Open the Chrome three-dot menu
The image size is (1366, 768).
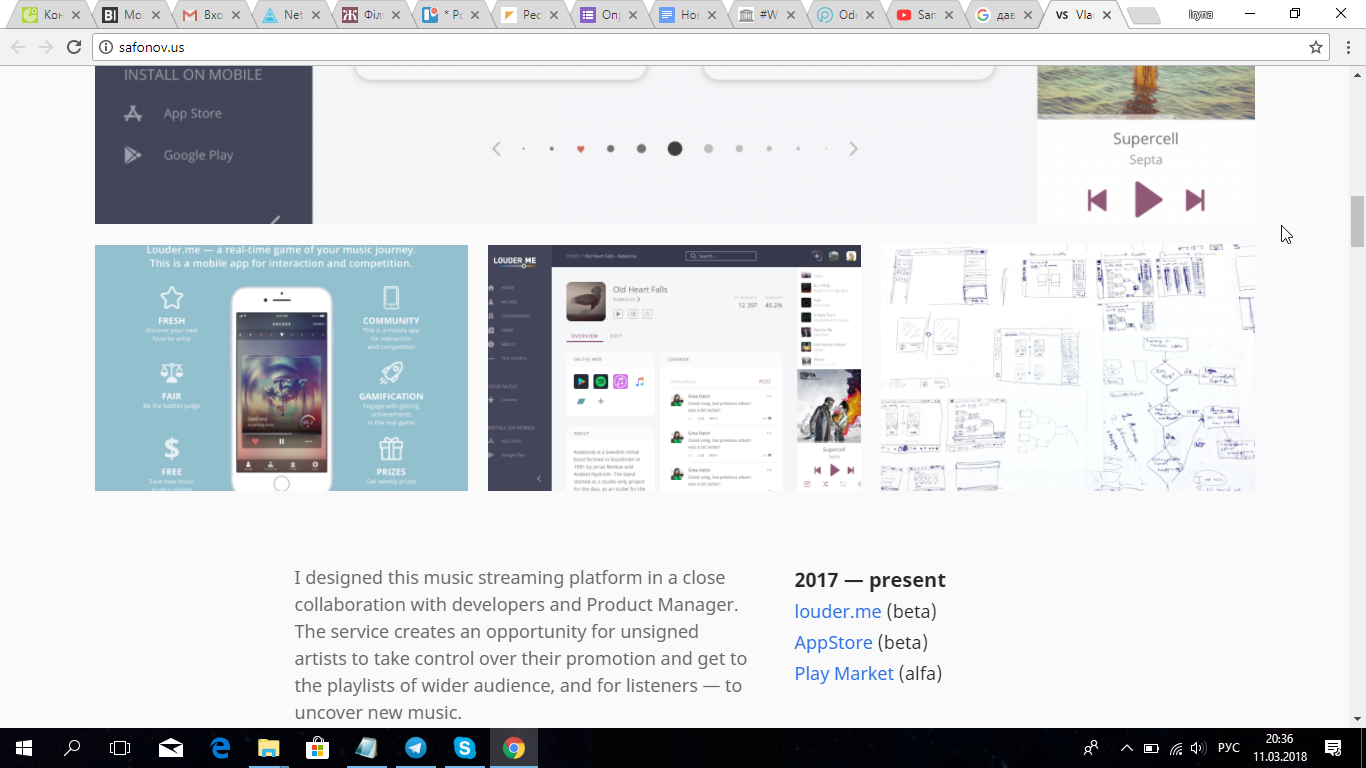coord(1346,47)
